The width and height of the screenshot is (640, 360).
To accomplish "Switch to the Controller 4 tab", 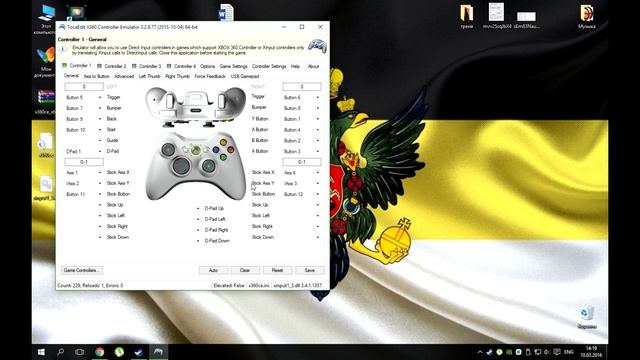I will coord(181,66).
